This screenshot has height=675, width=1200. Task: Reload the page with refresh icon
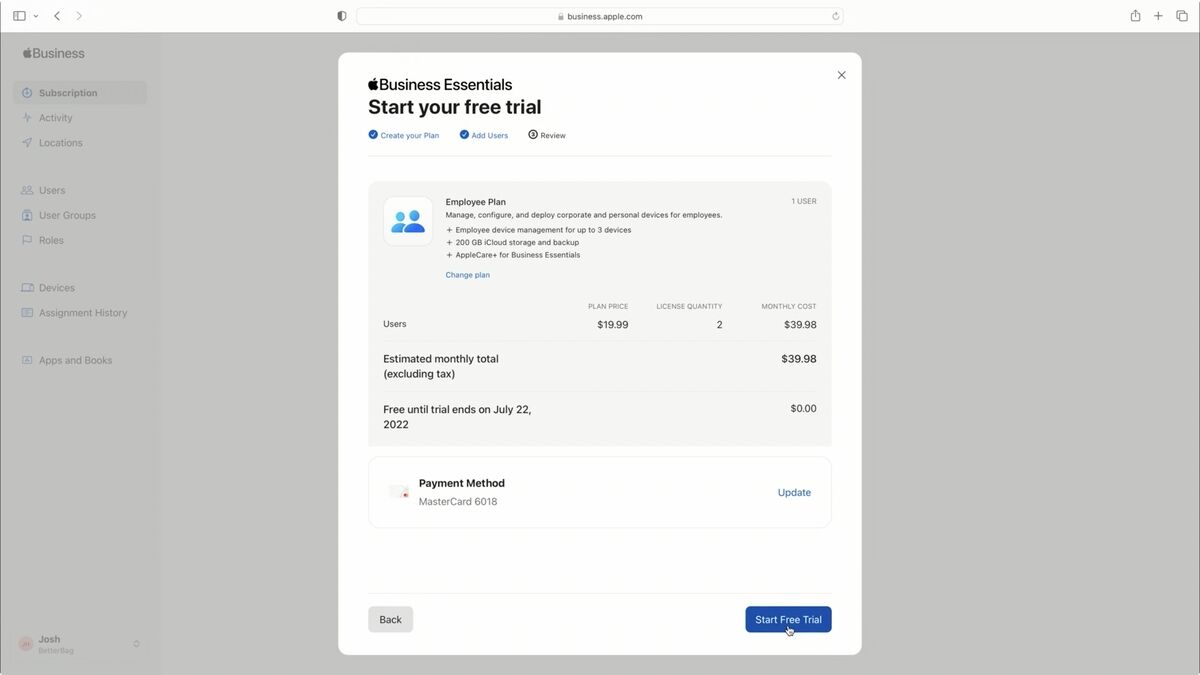point(835,16)
